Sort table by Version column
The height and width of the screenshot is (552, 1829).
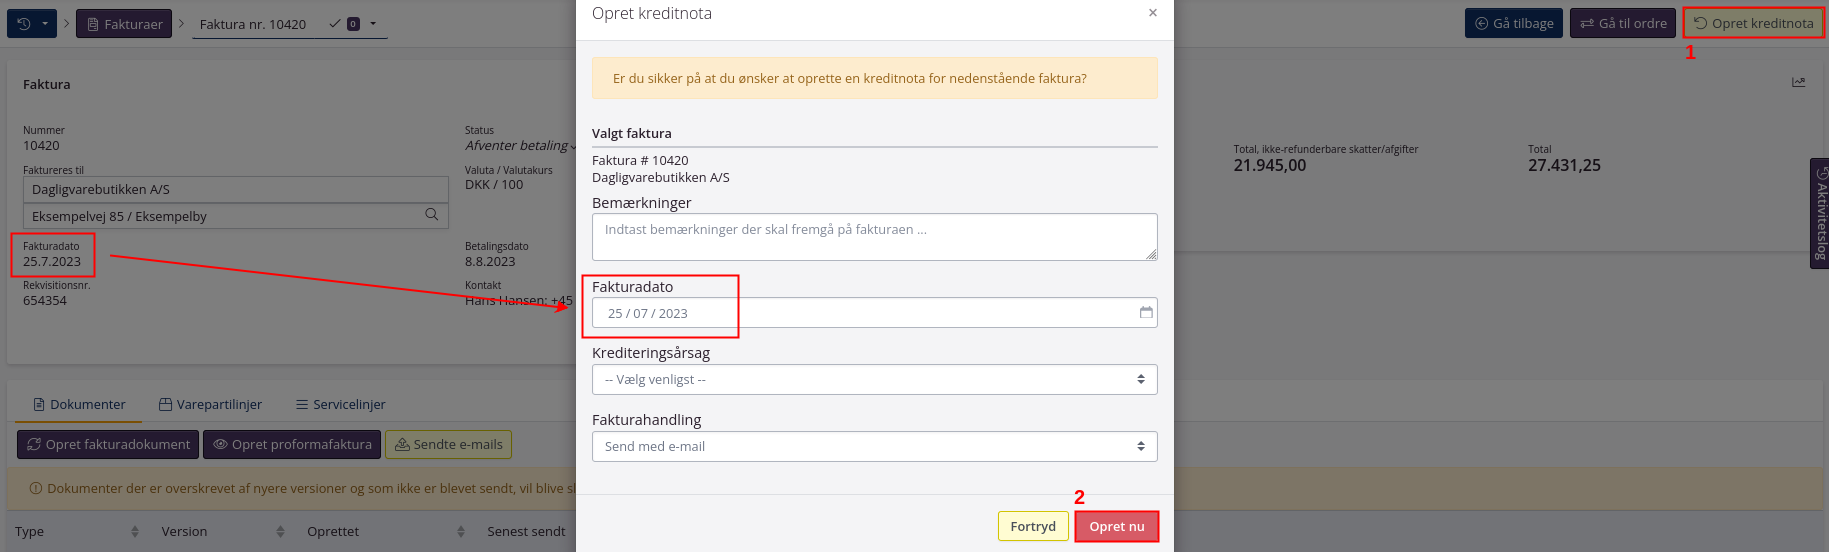[280, 532]
